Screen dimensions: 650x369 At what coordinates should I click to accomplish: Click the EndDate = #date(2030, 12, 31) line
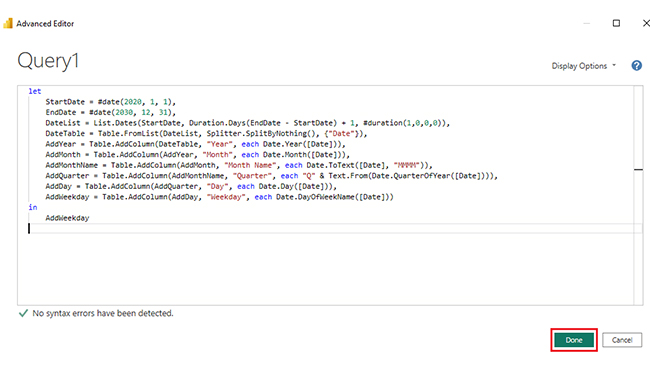[x=111, y=112]
